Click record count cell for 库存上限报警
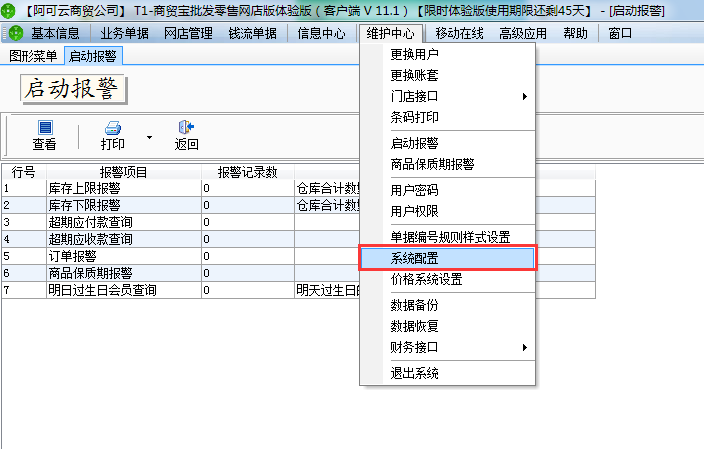Viewport: 704px width, 449px height. pos(248,188)
